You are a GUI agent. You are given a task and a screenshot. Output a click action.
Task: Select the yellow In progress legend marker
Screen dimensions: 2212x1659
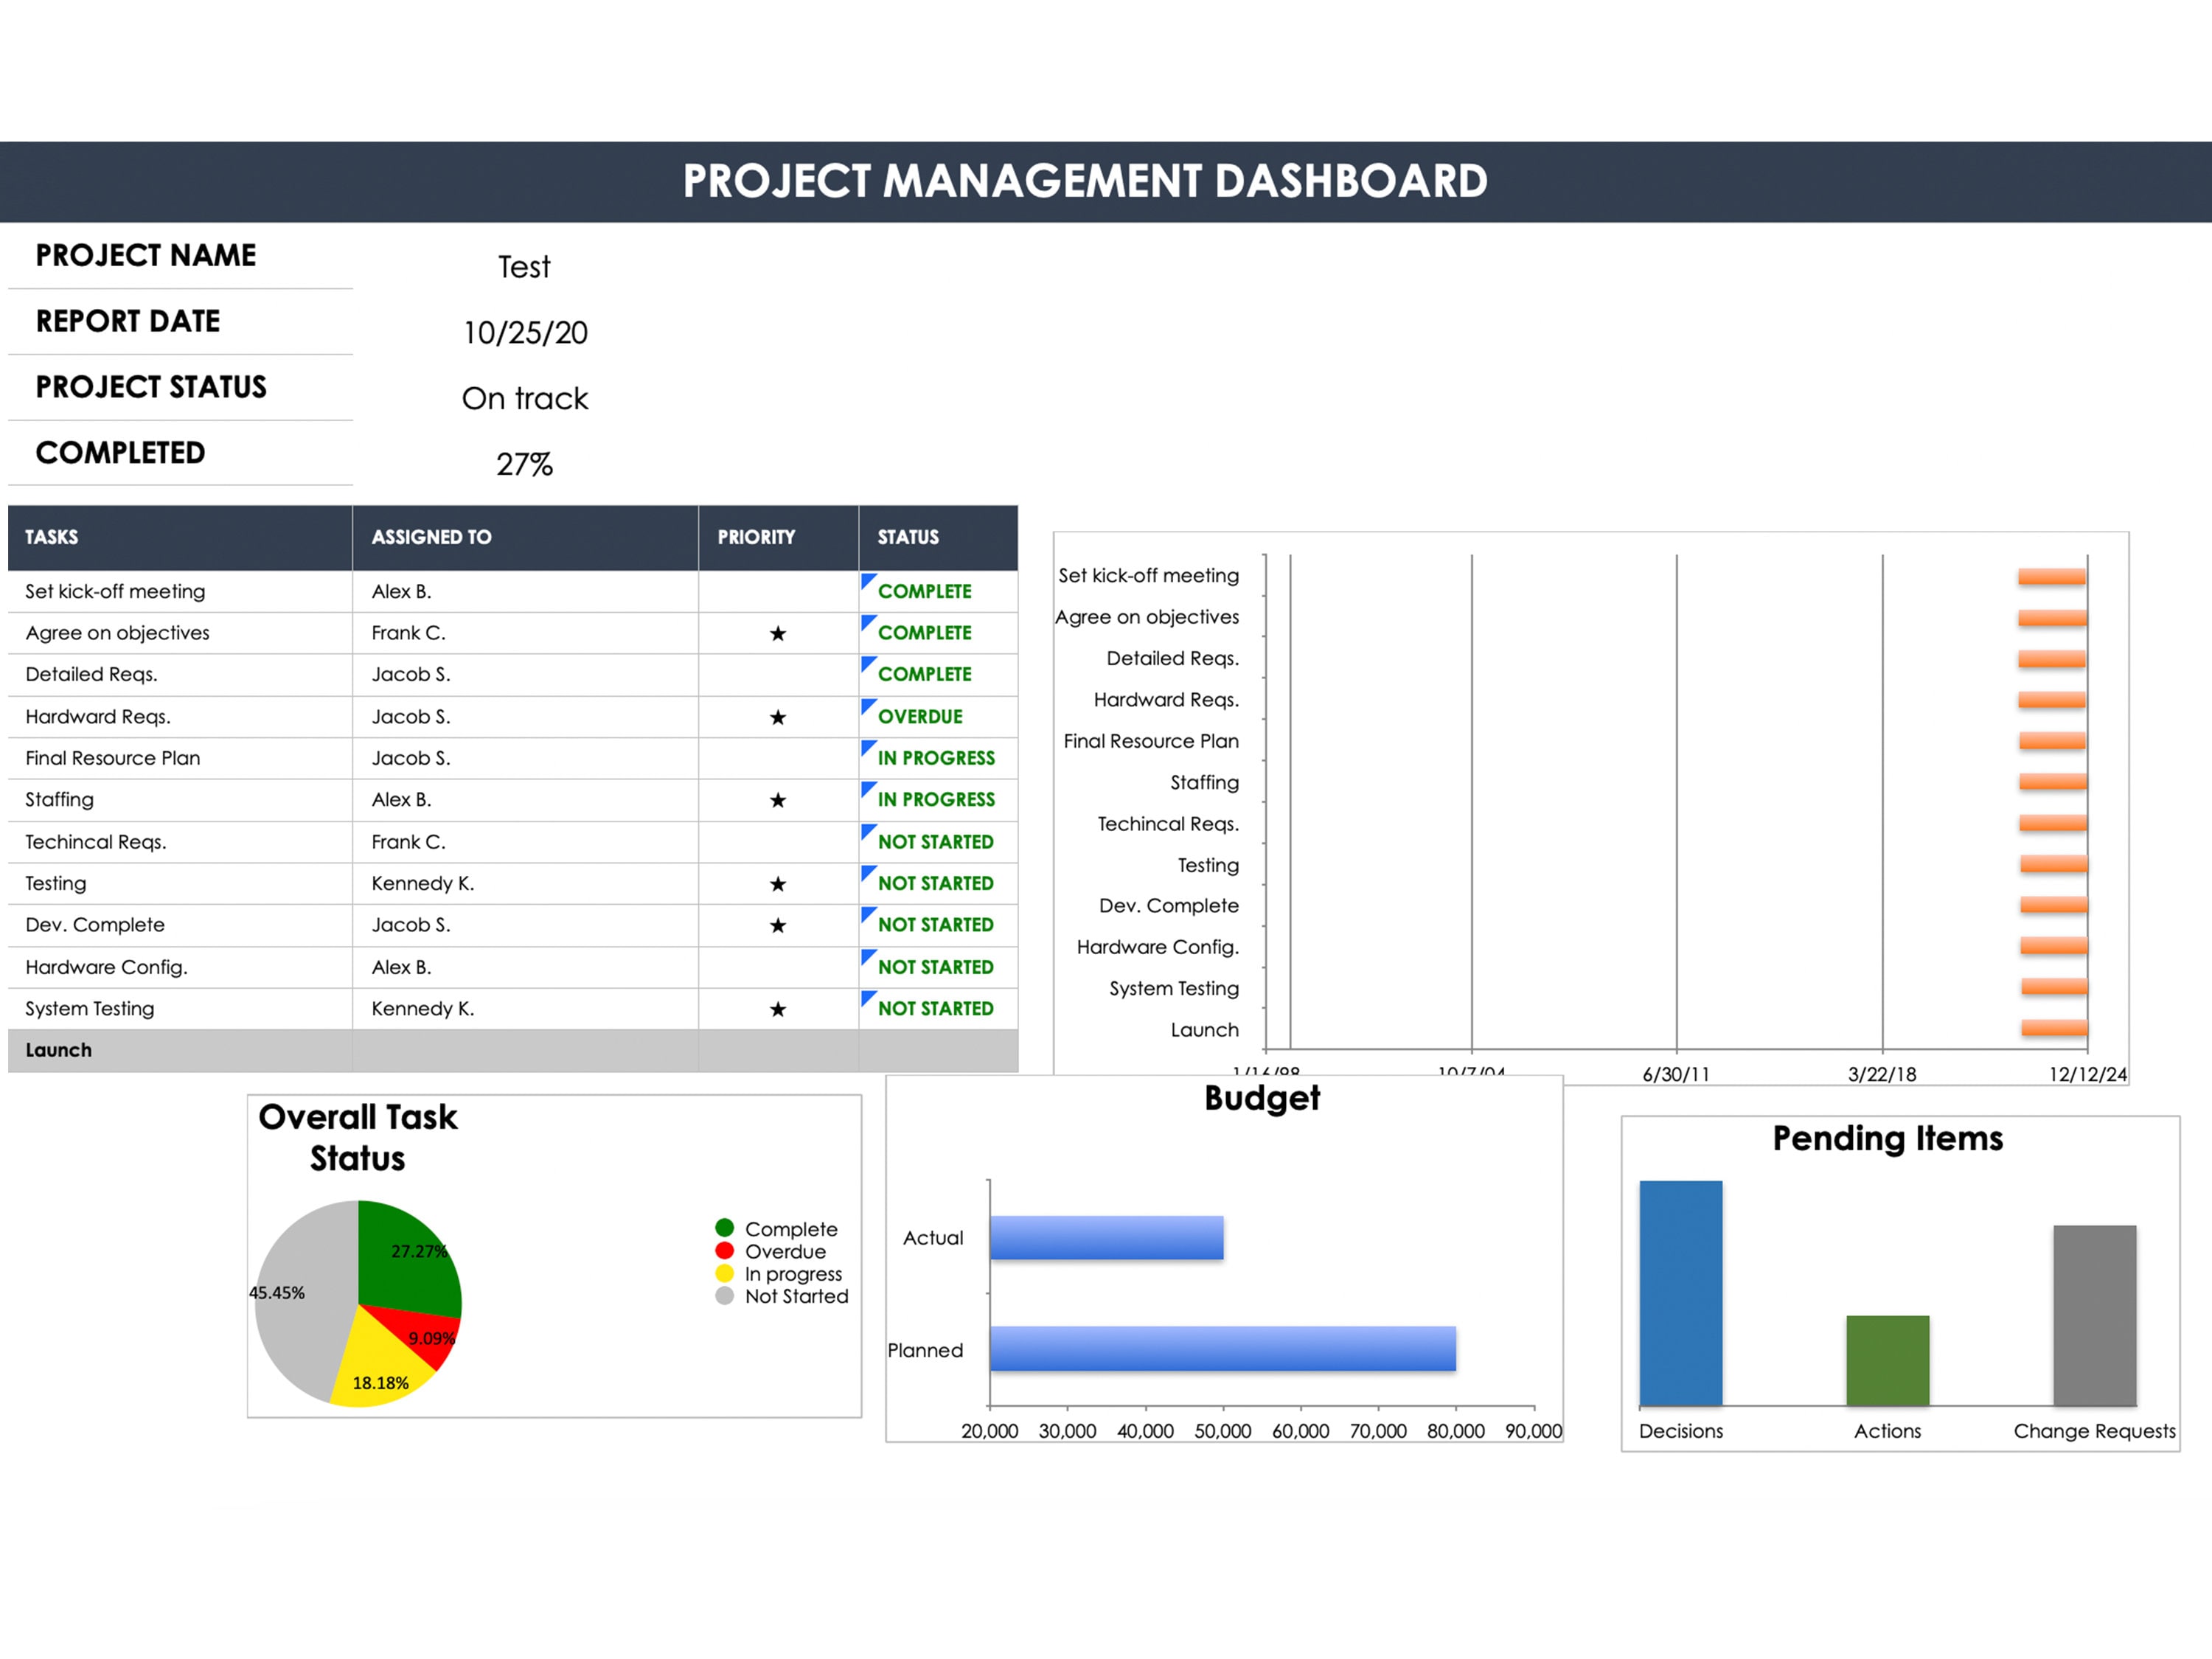[725, 1274]
